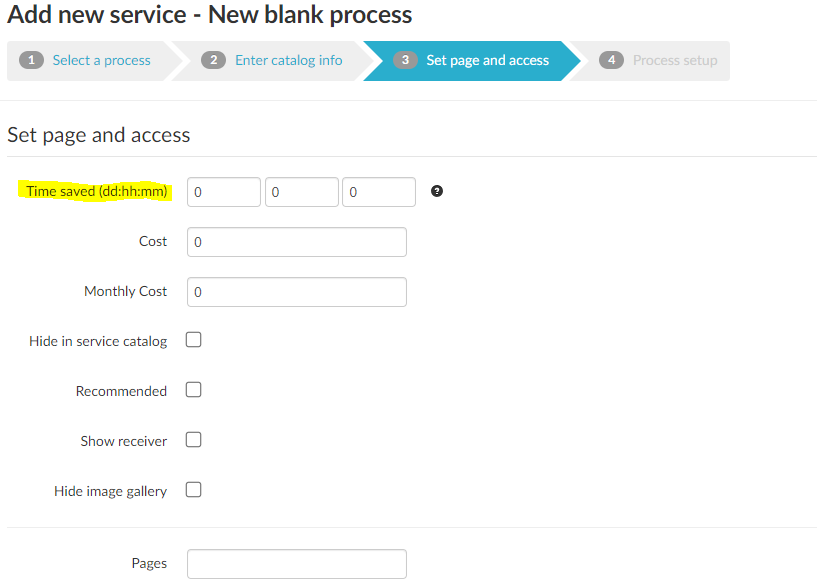Tick the Recommended checkbox

(x=194, y=390)
